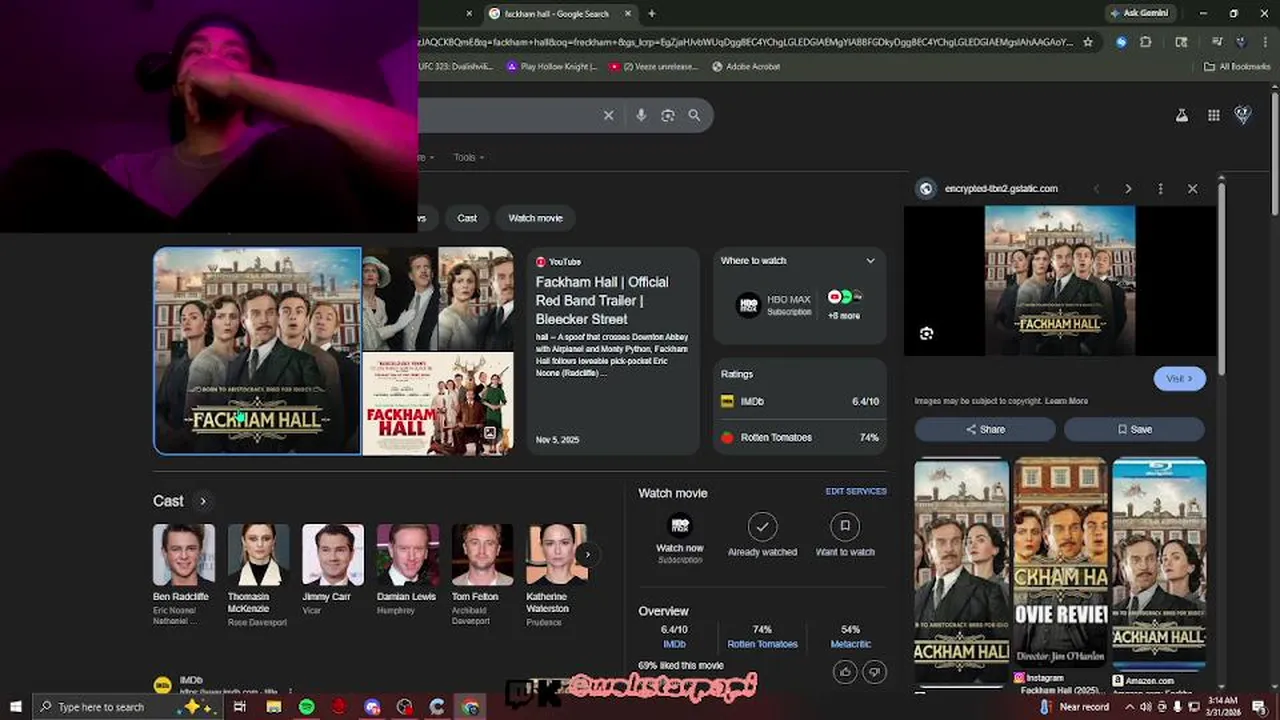Click the browser address bar URL
The height and width of the screenshot is (720, 1280).
[x=745, y=42]
